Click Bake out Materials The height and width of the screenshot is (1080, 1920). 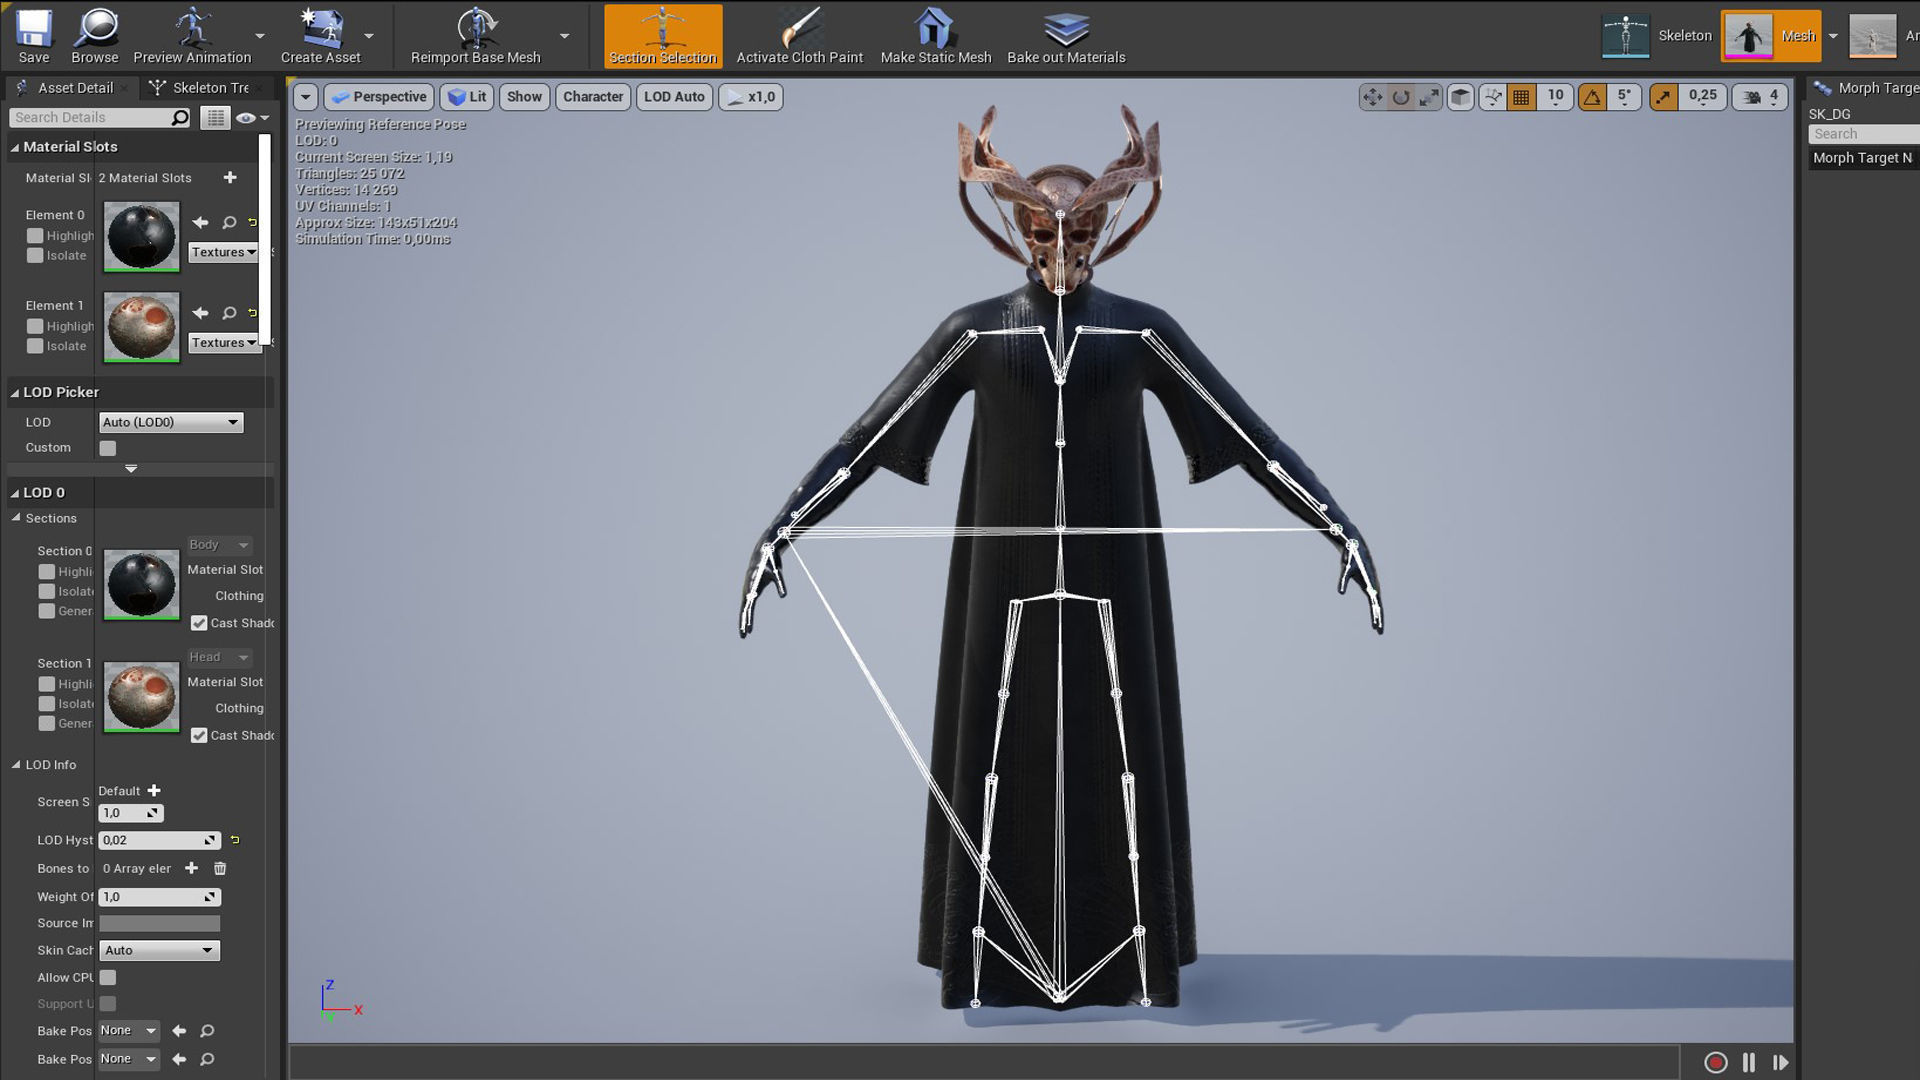pyautogui.click(x=1066, y=36)
